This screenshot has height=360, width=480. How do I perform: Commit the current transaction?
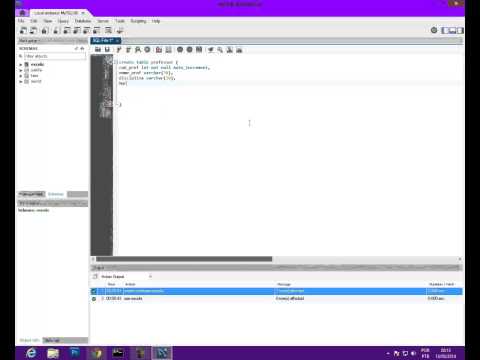(180, 50)
